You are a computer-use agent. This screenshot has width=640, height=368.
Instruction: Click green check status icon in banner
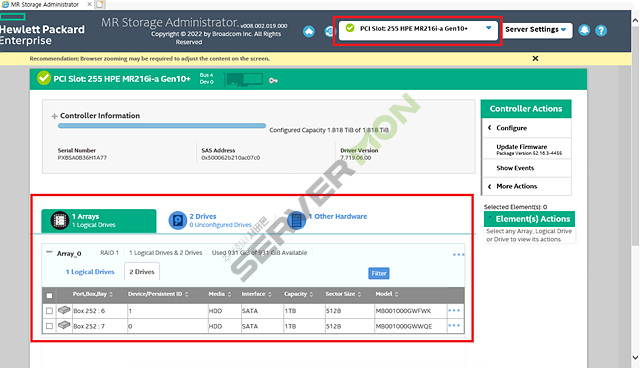pyautogui.click(x=44, y=78)
